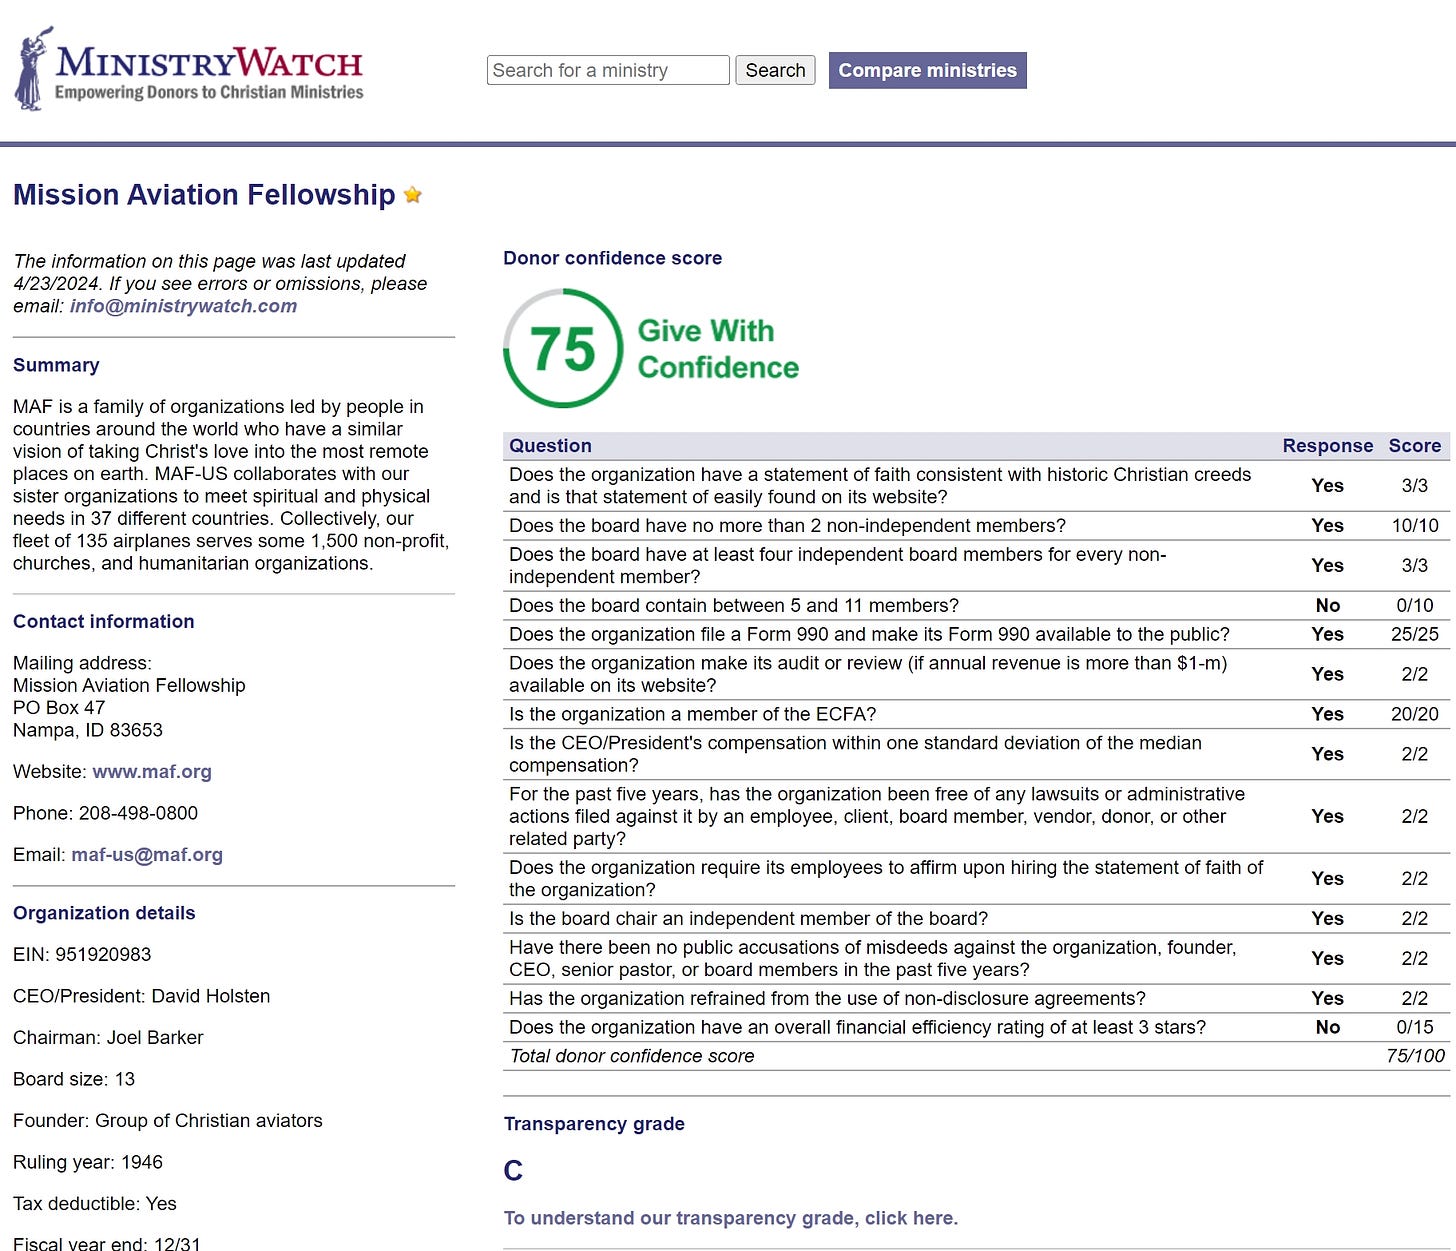Click the Empowering Donors to Christian Ministries tagline

pyautogui.click(x=209, y=93)
